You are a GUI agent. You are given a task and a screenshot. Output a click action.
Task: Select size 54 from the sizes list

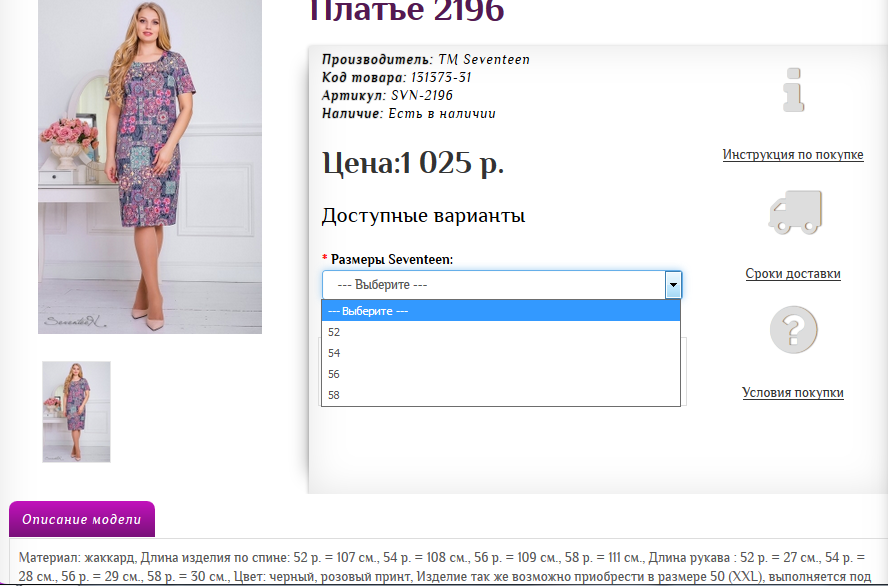pos(400,353)
